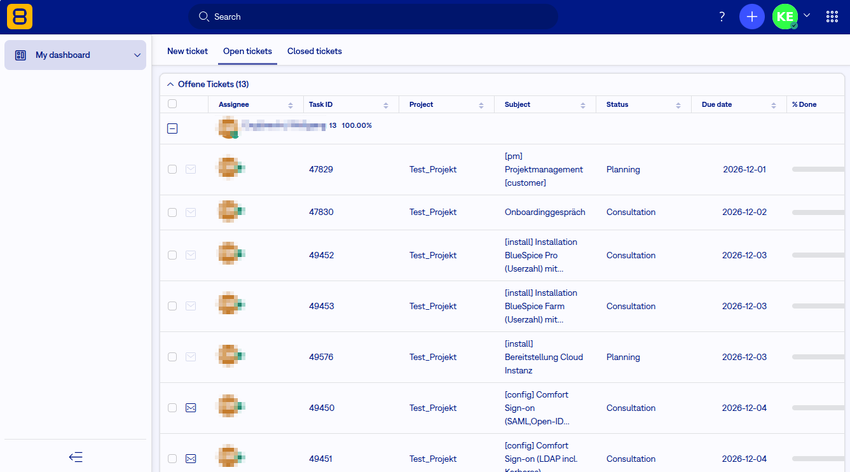Open the help question mark icon
The image size is (850, 472).
click(722, 17)
